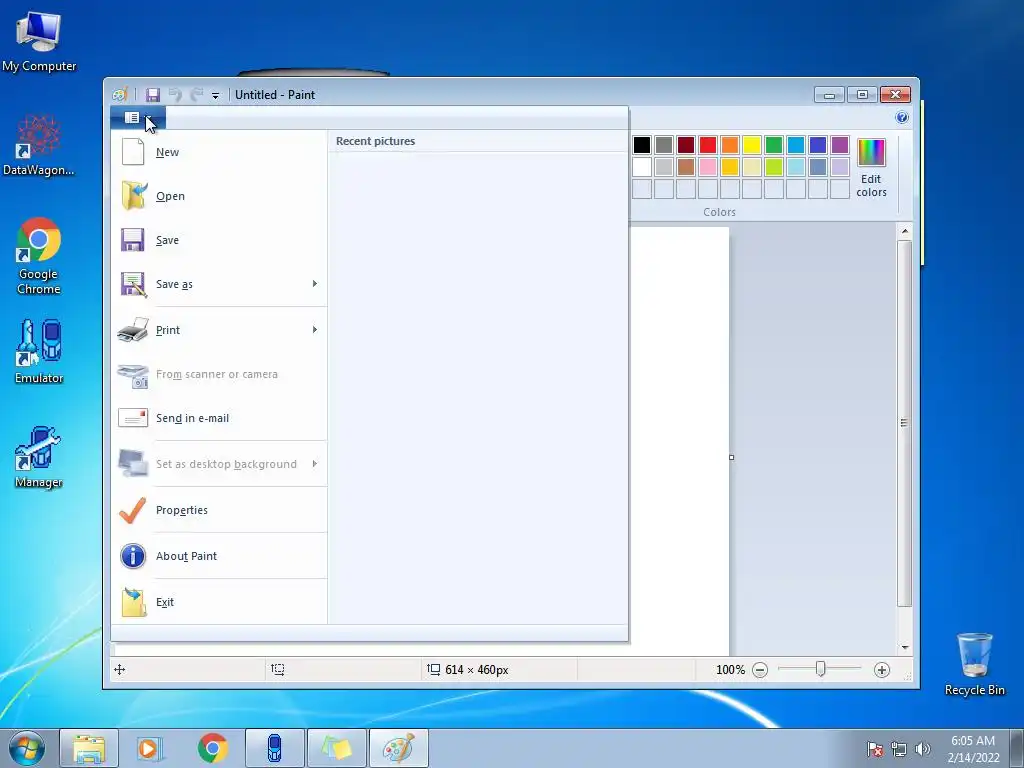Click the Undo arrow in title bar

(x=175, y=95)
